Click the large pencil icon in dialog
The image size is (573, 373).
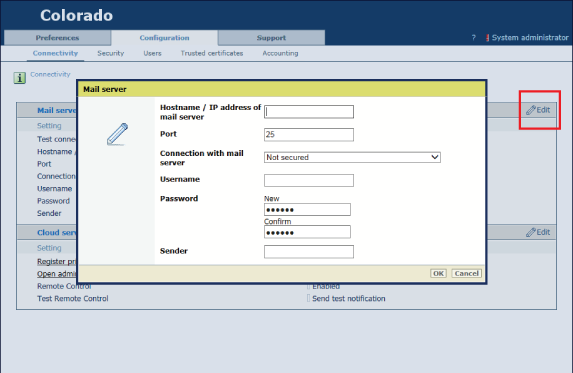[x=118, y=134]
